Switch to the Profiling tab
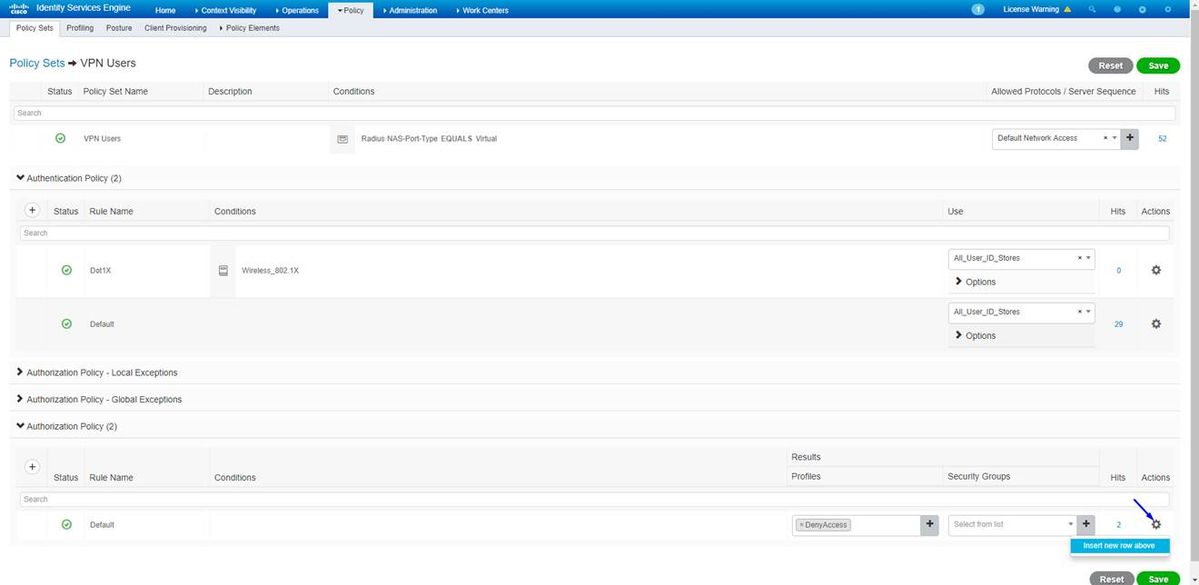 (80, 28)
